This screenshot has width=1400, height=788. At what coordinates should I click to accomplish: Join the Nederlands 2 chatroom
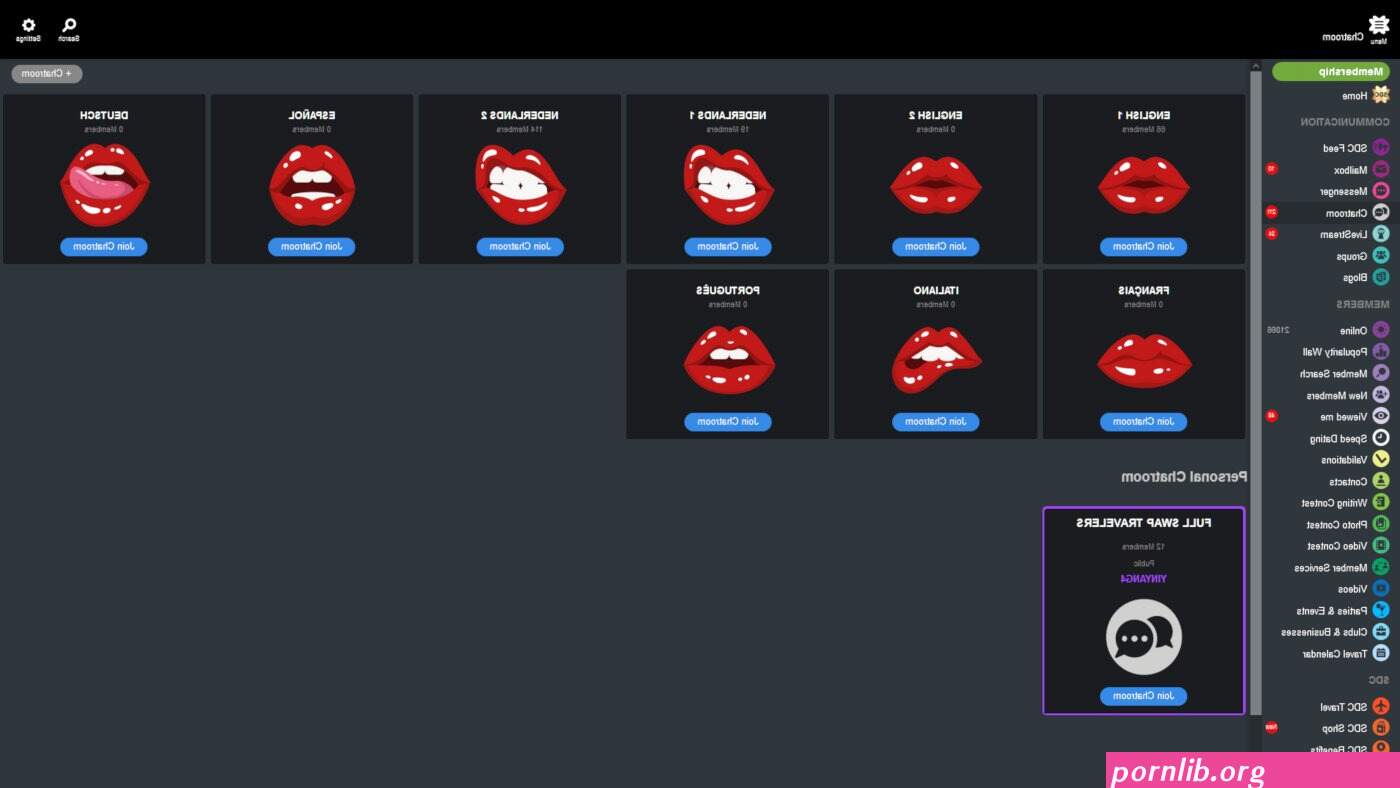[519, 246]
